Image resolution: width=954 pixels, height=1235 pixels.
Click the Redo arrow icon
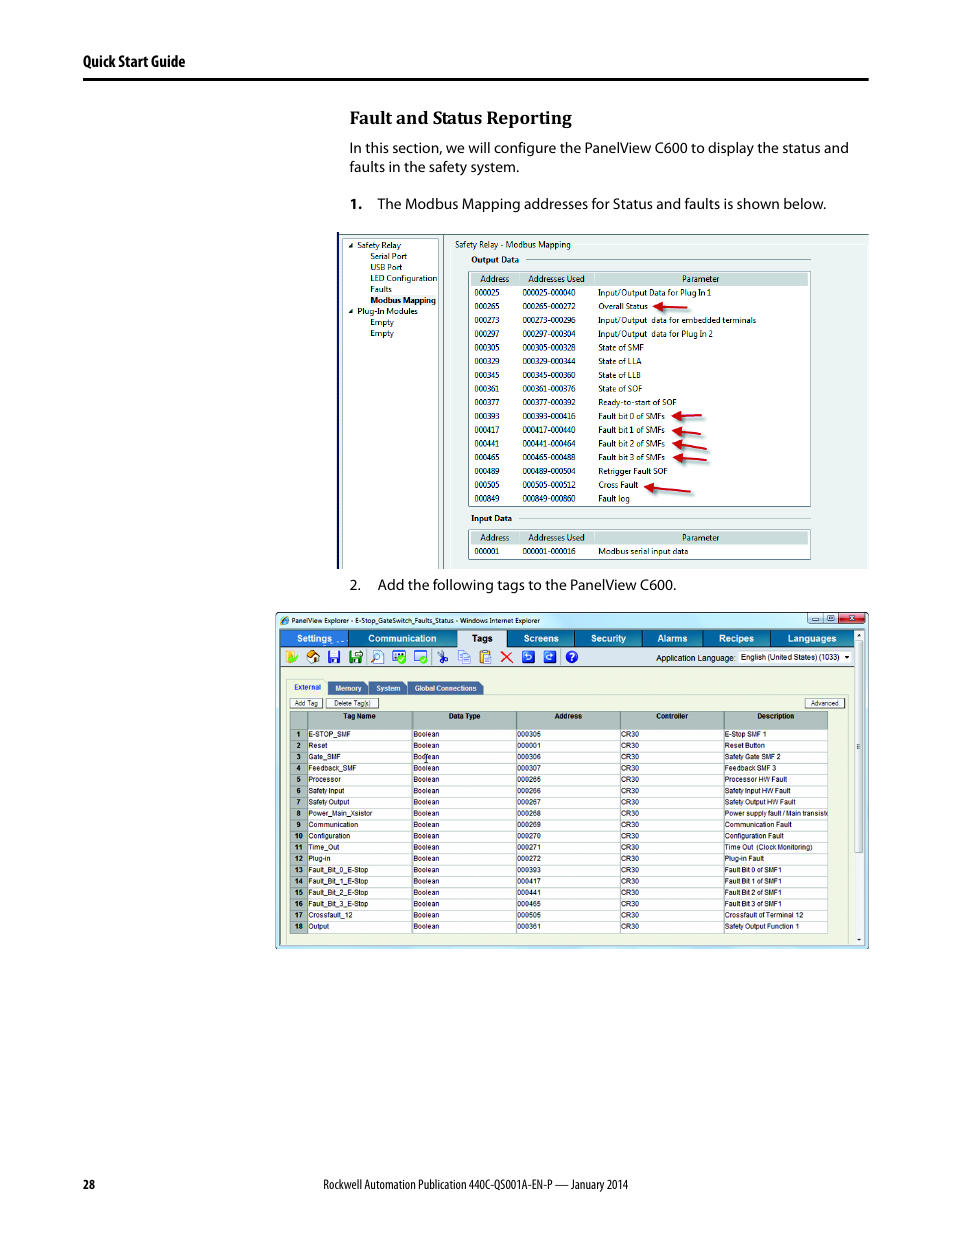point(550,657)
